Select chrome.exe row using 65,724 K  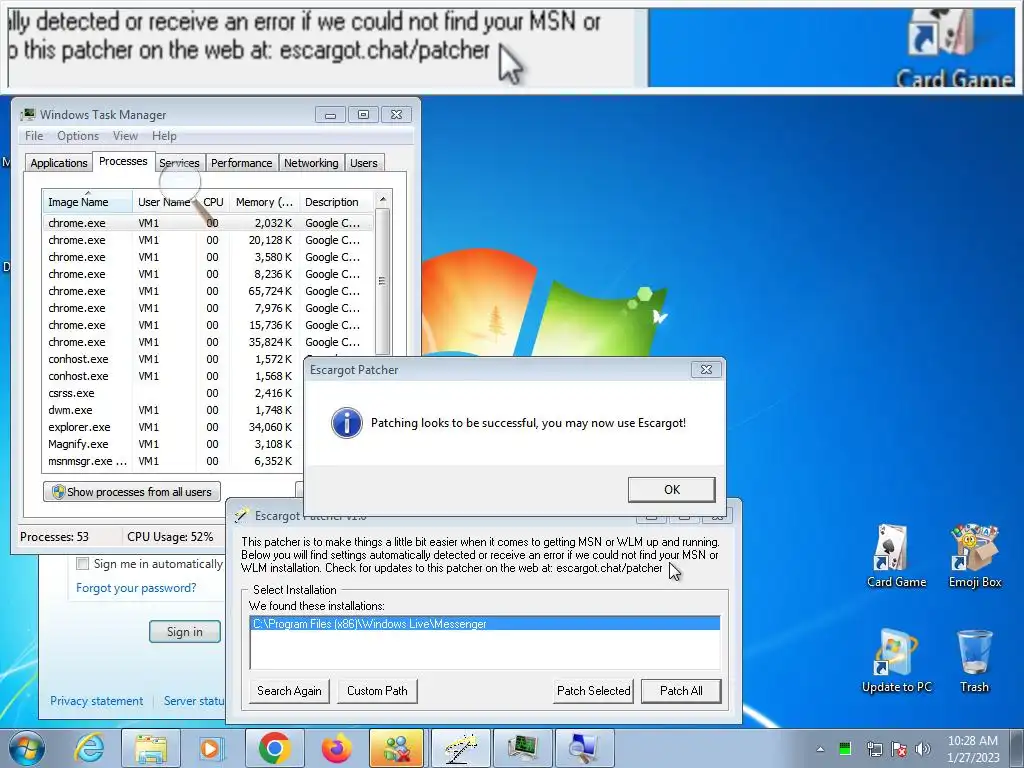(208, 291)
